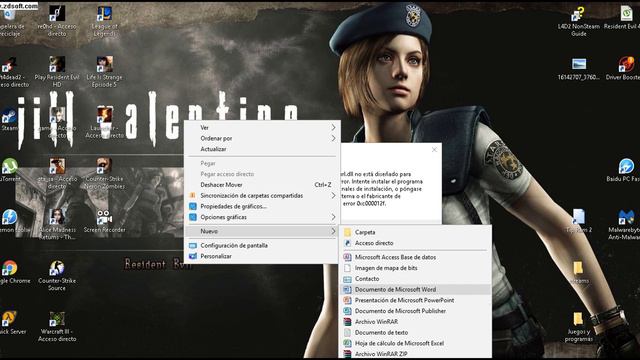Create a new Contacto from the submenu
This screenshot has height=360, width=640.
click(x=416, y=279)
